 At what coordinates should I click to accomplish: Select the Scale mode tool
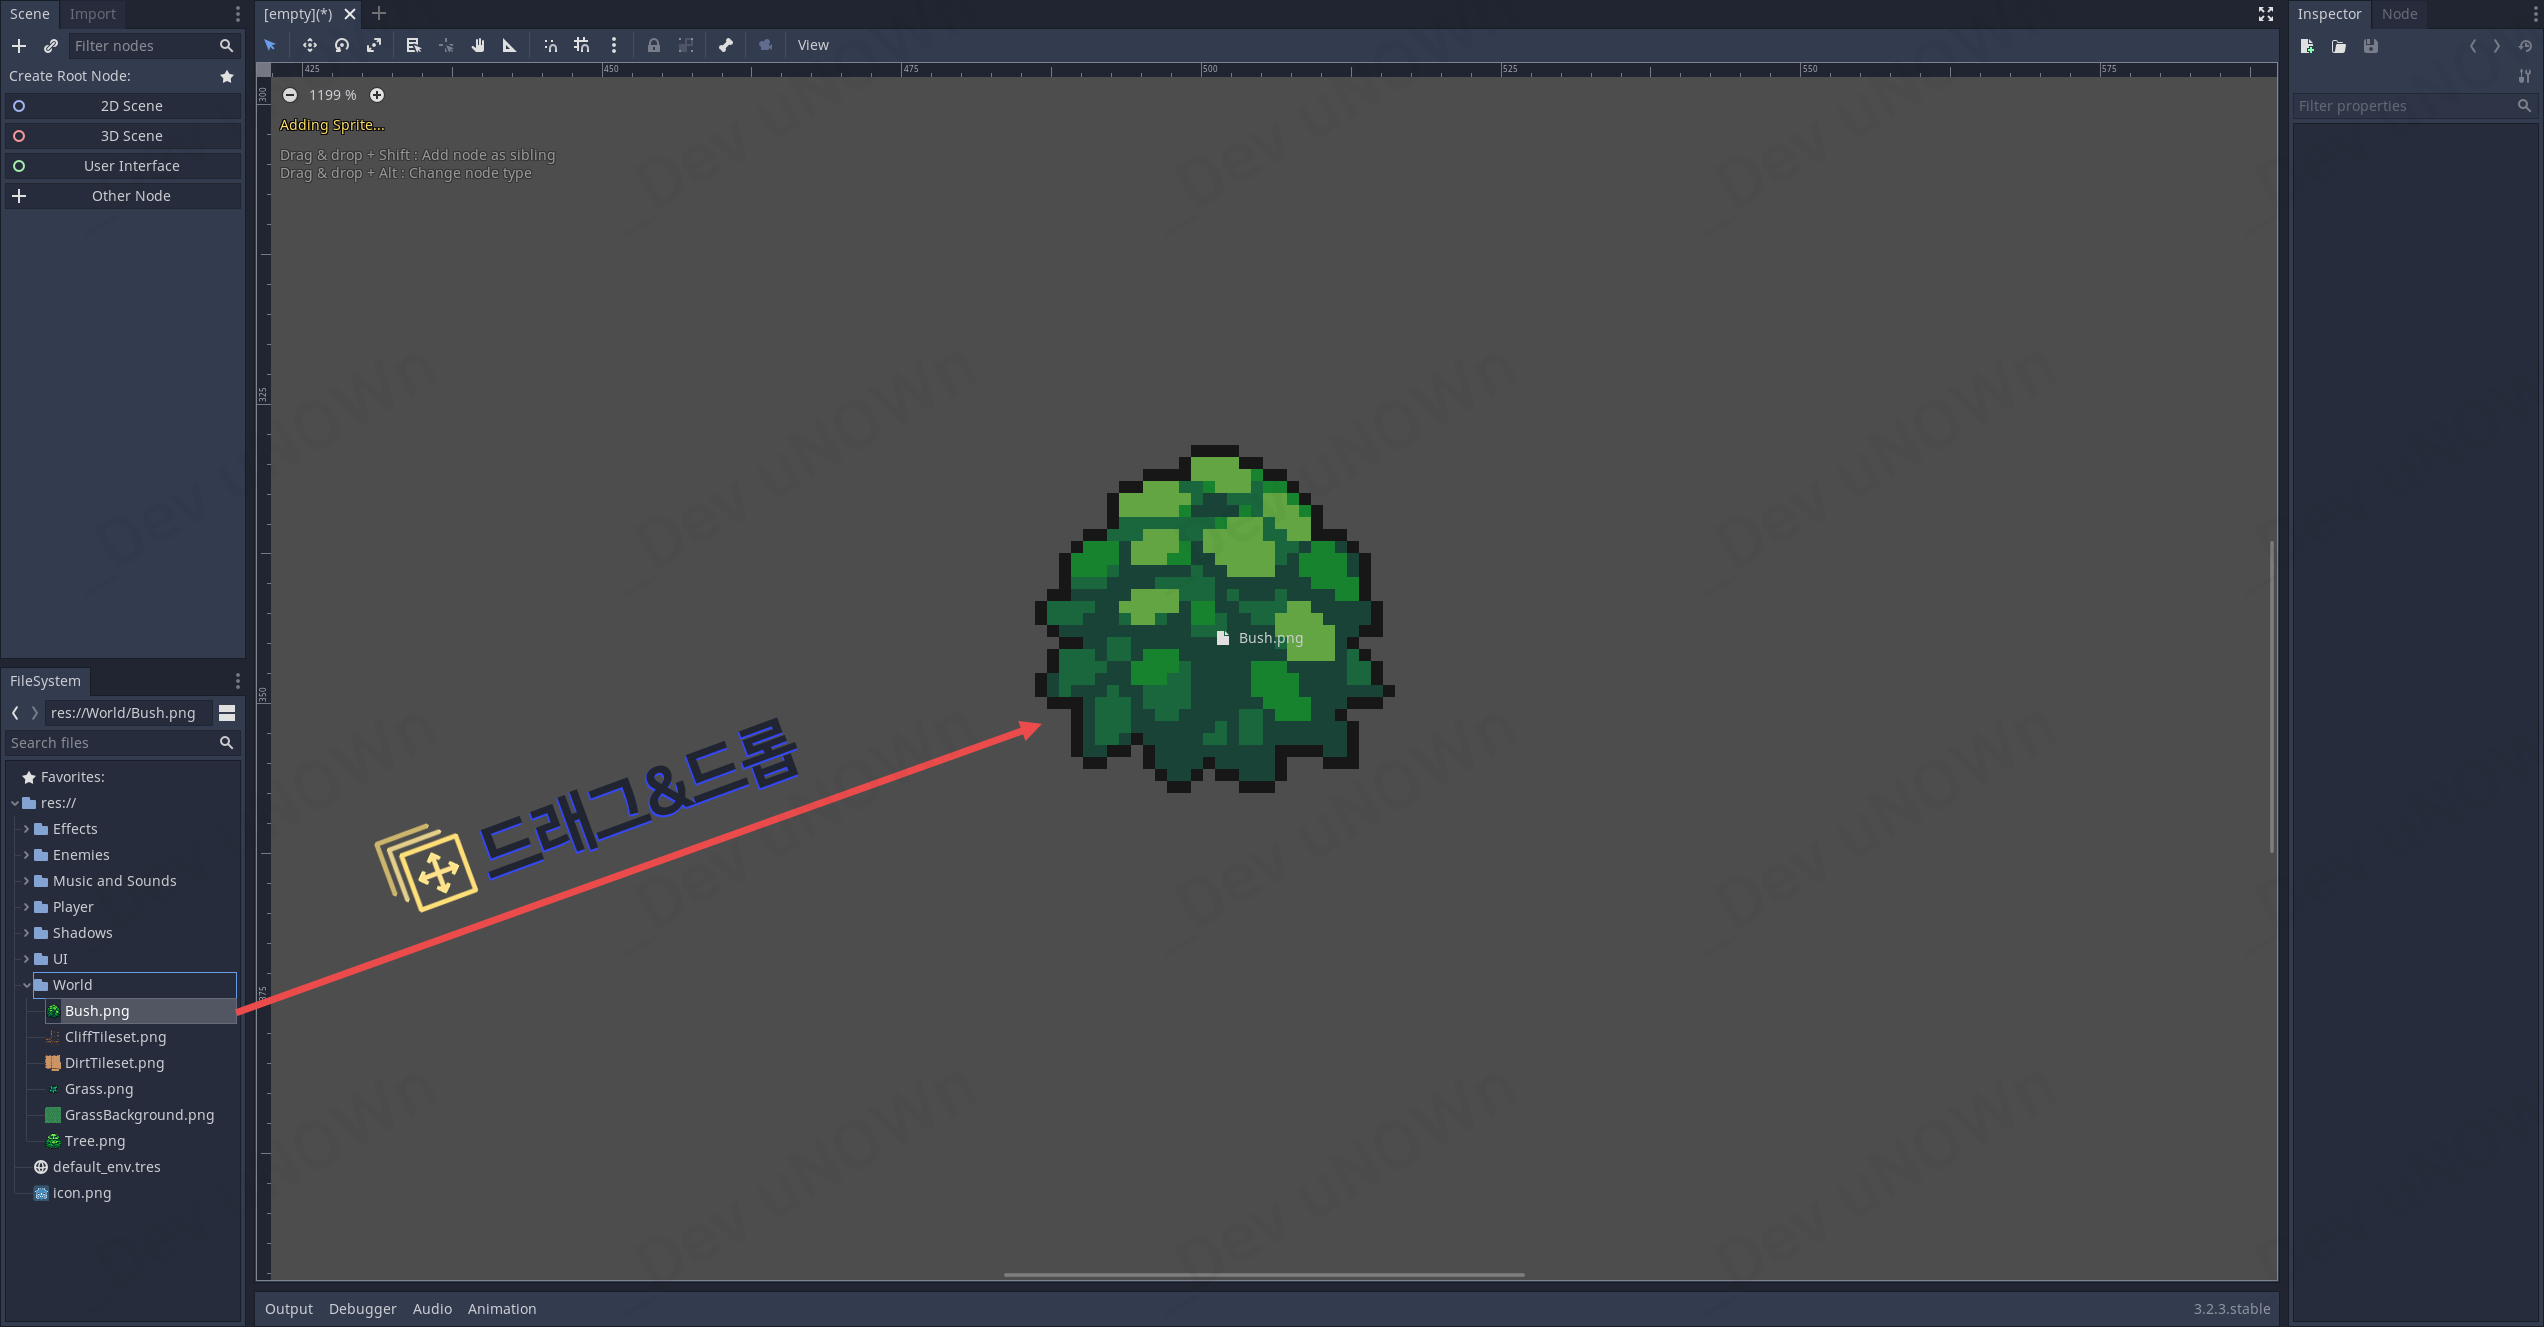(374, 45)
